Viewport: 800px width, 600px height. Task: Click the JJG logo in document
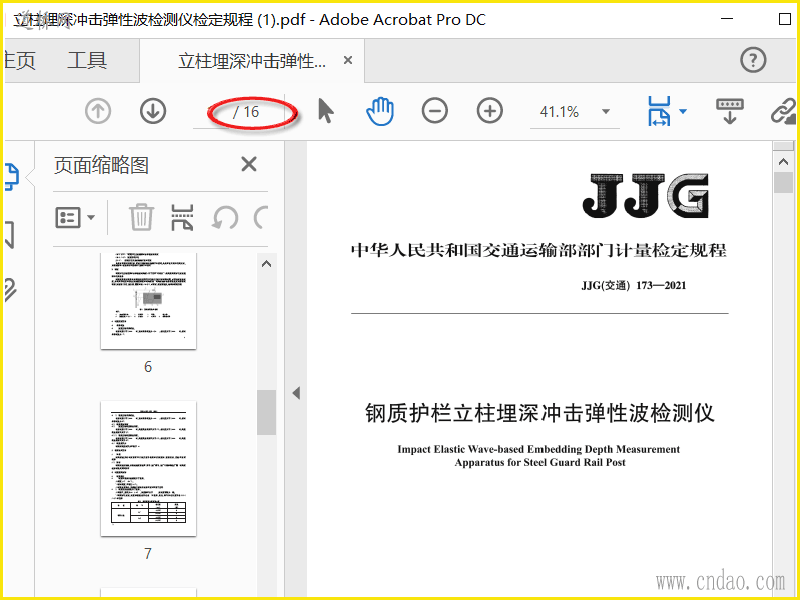(645, 195)
